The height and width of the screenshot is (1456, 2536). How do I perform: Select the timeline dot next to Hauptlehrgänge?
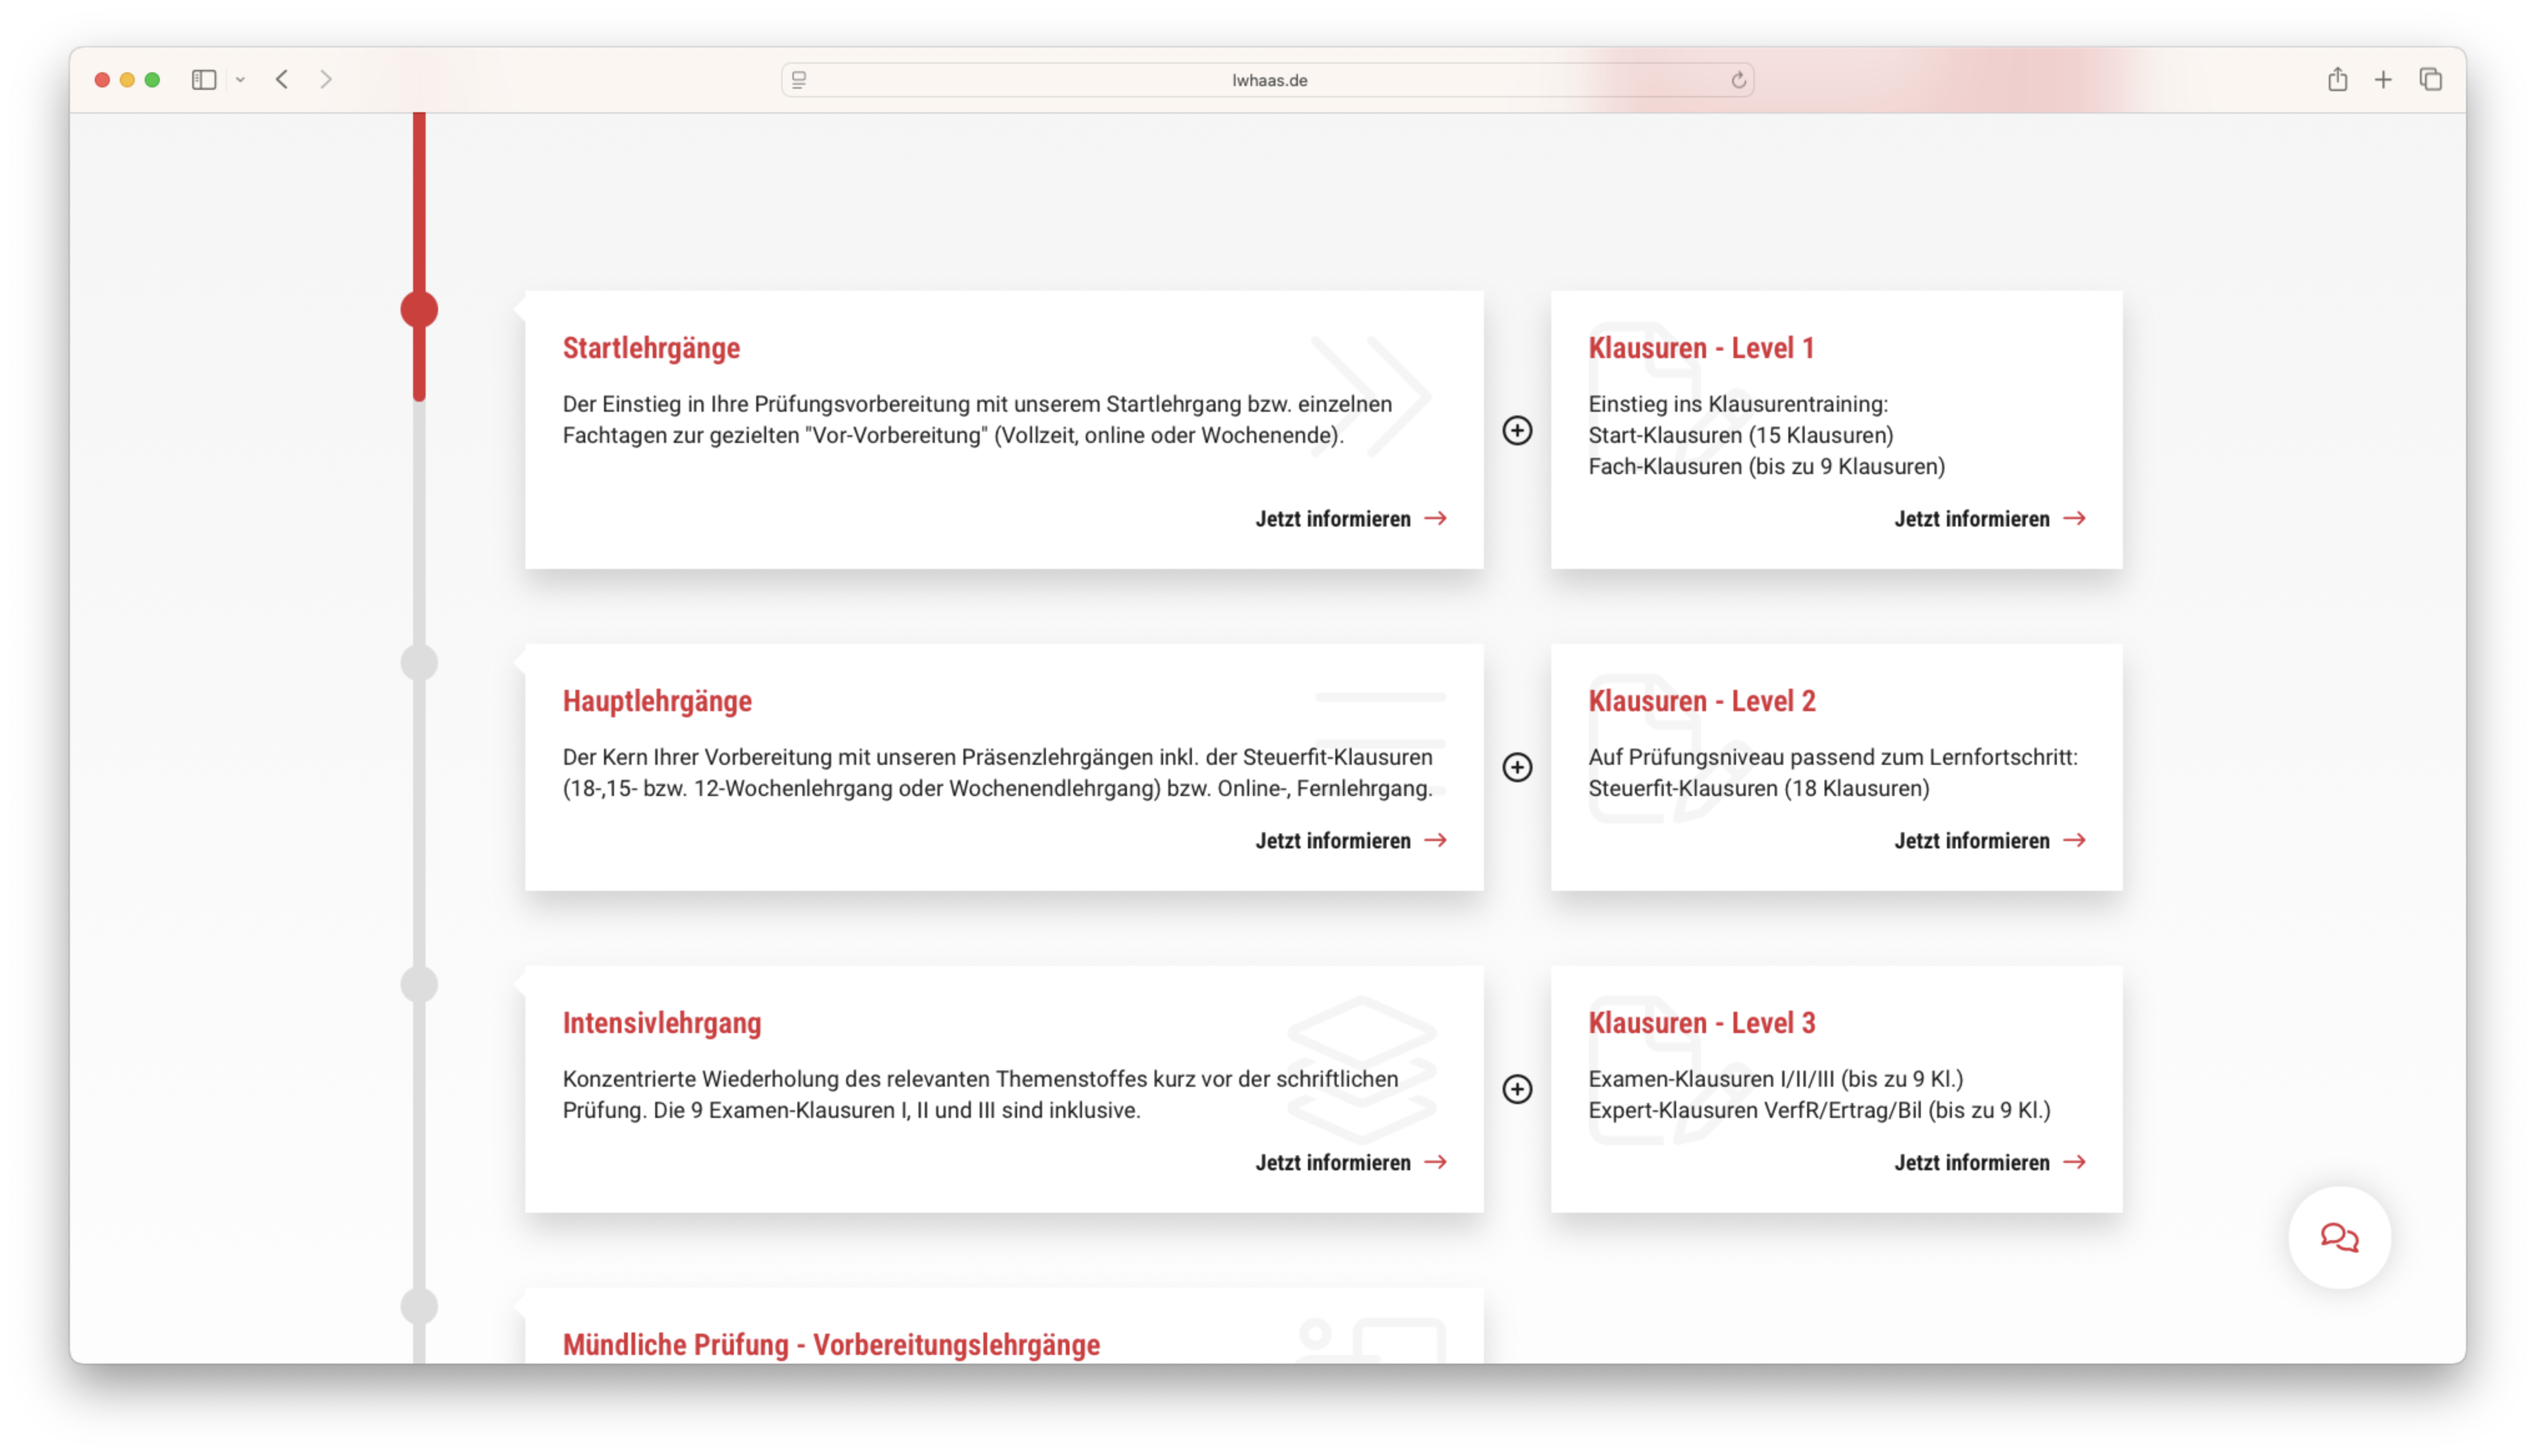click(419, 661)
